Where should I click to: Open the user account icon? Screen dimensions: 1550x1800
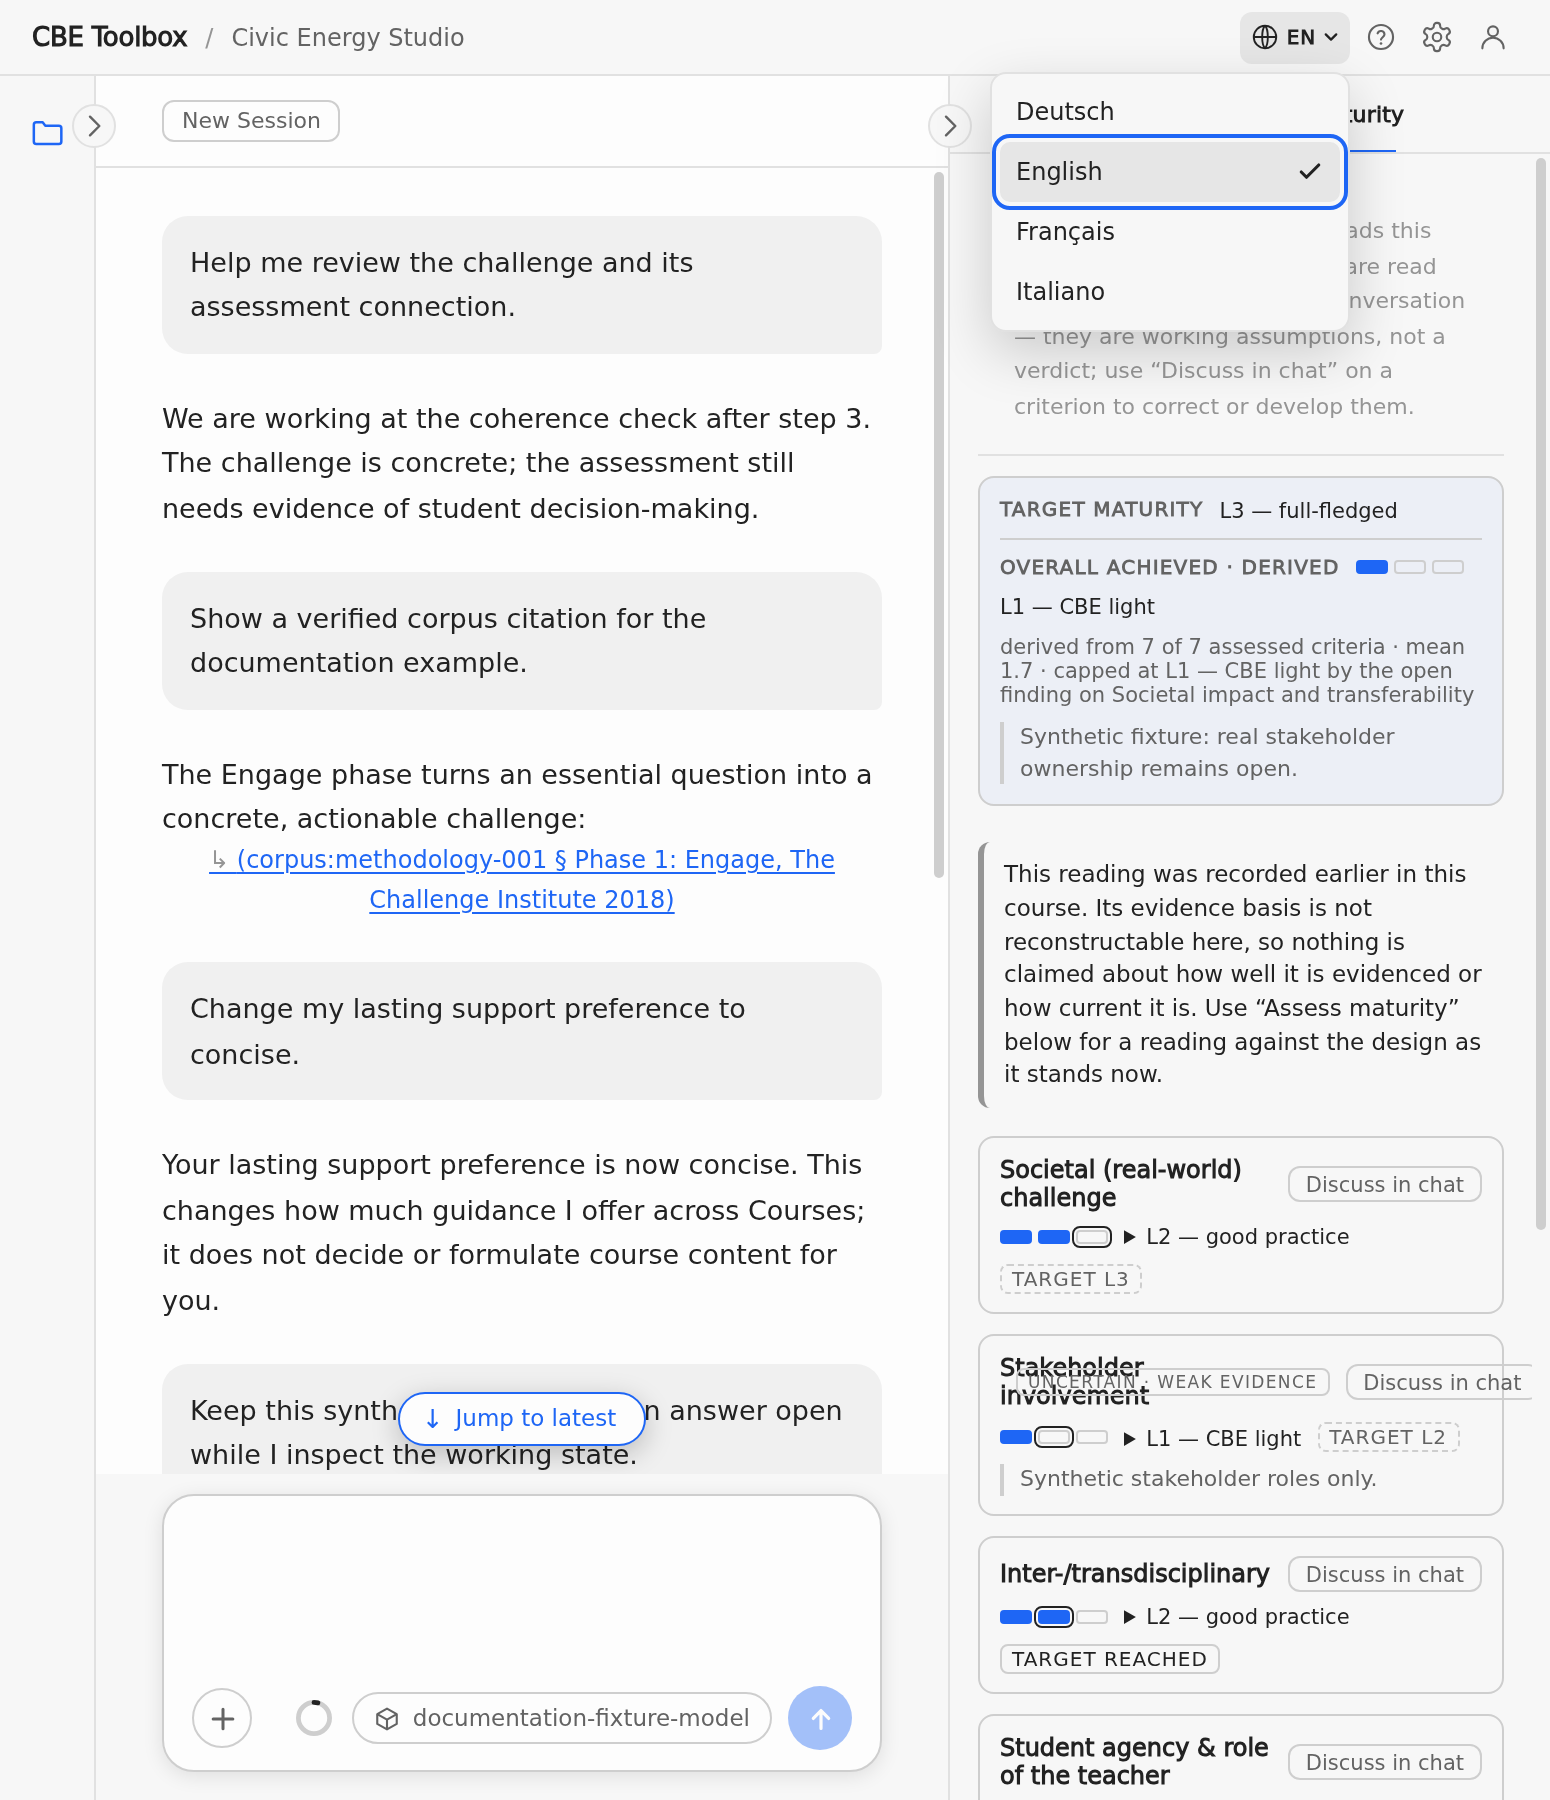point(1493,38)
